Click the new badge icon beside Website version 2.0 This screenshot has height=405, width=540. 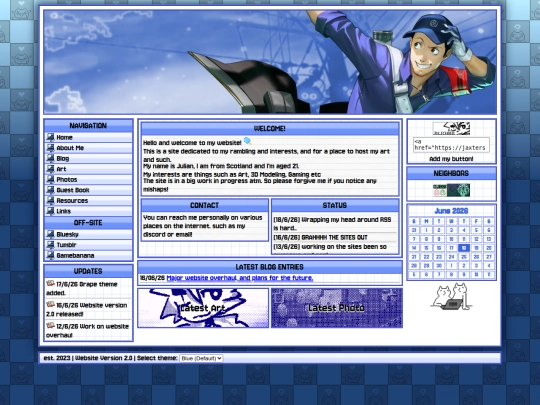click(x=51, y=304)
